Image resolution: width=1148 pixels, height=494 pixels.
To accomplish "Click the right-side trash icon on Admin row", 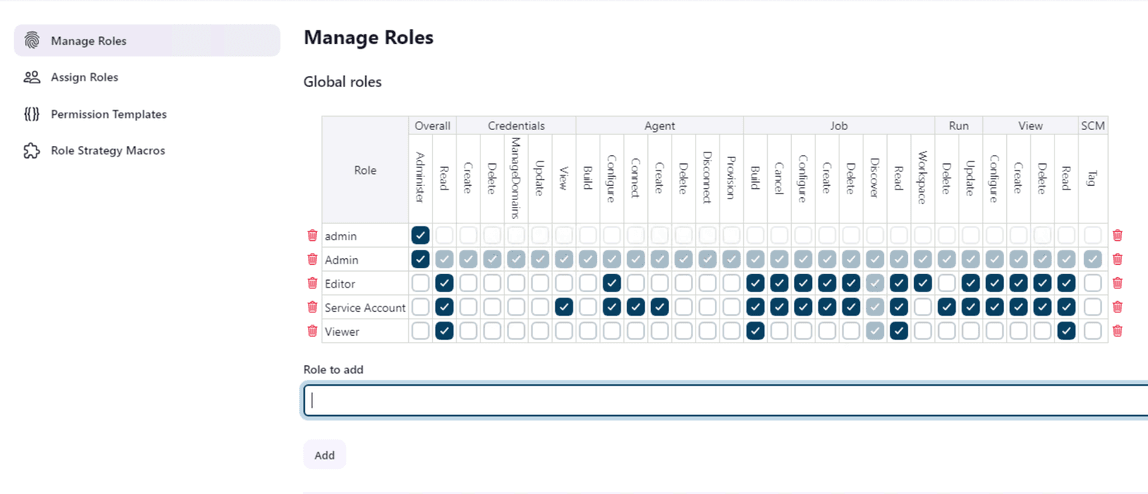I will click(x=1117, y=260).
